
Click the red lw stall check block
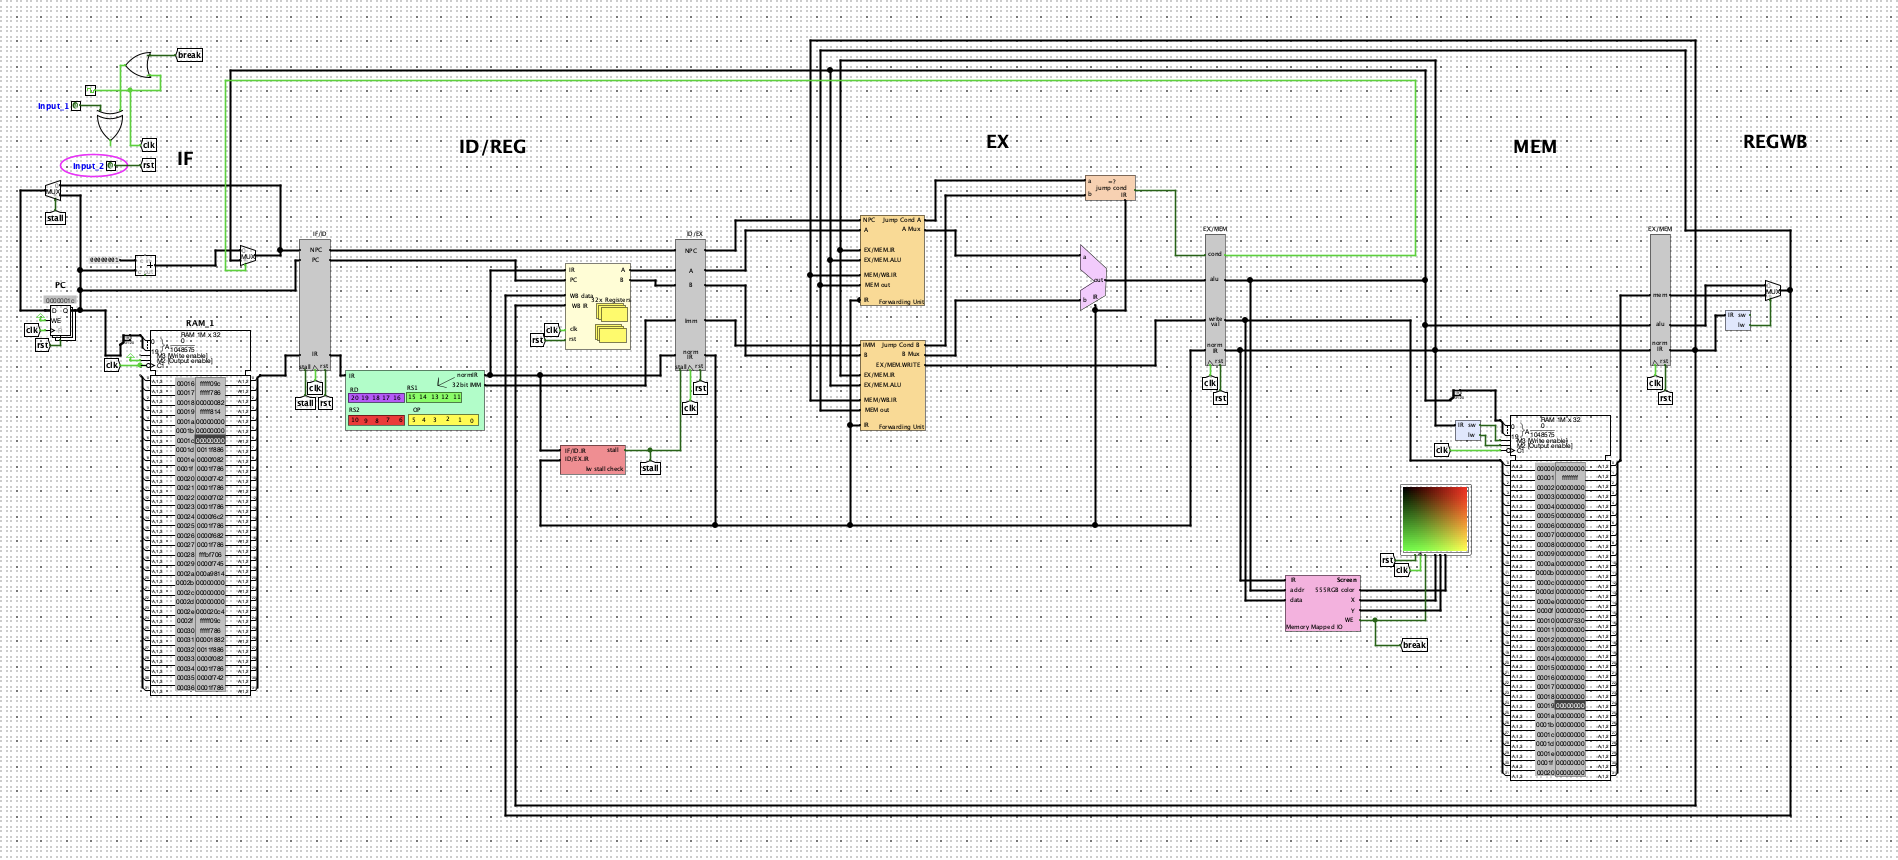click(593, 460)
